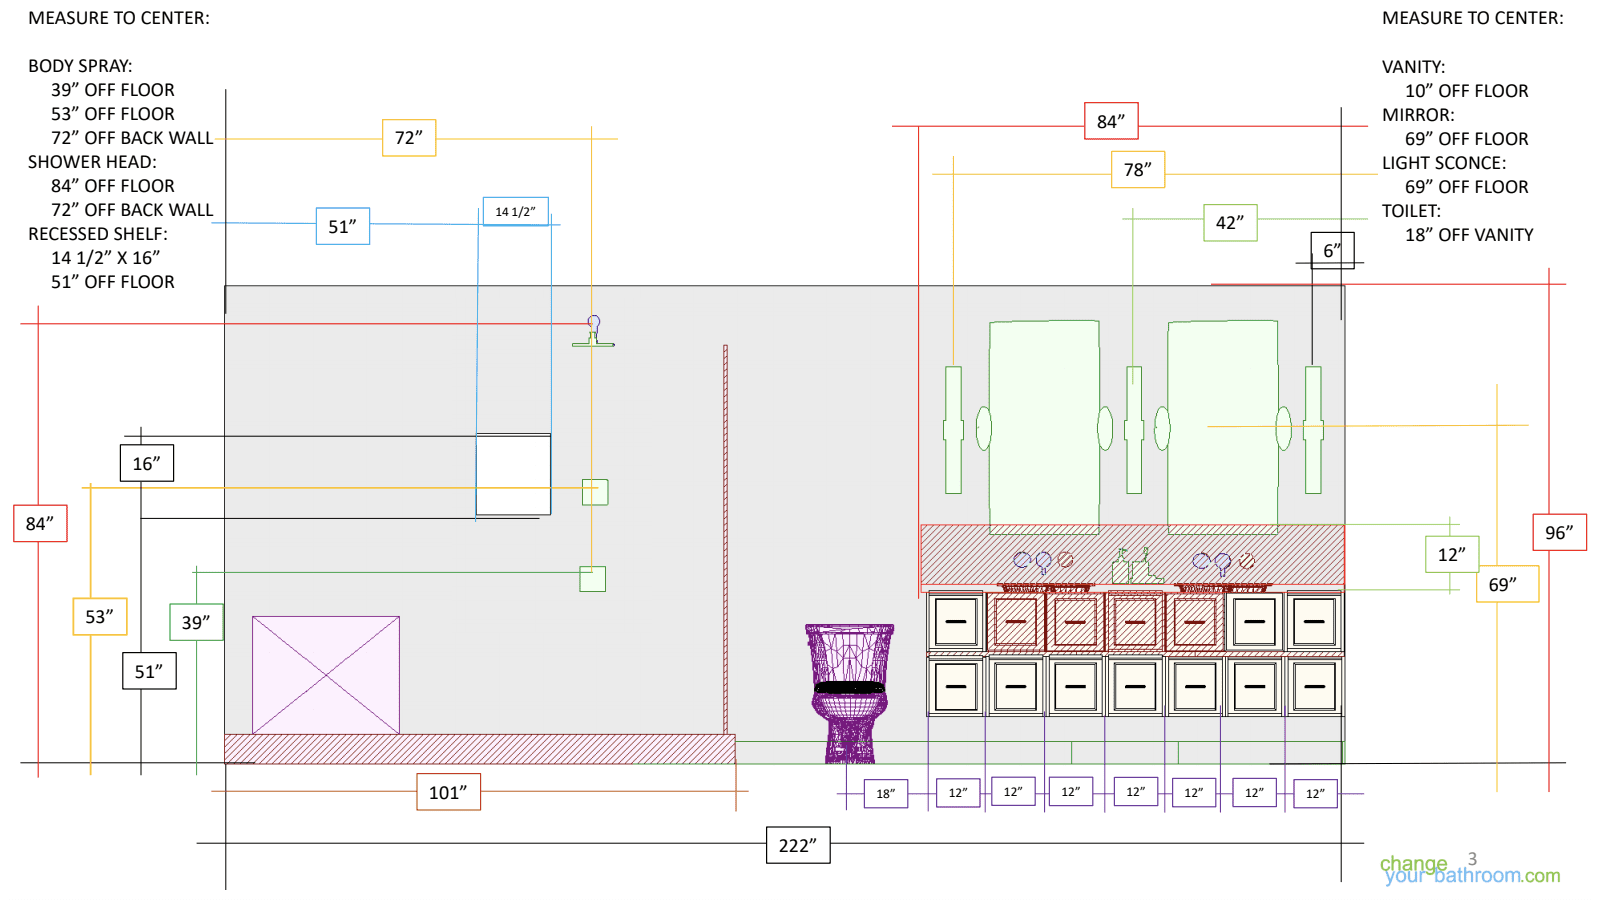The image size is (1598, 900).
Task: Select the upper body spray square
Action: pos(595,492)
